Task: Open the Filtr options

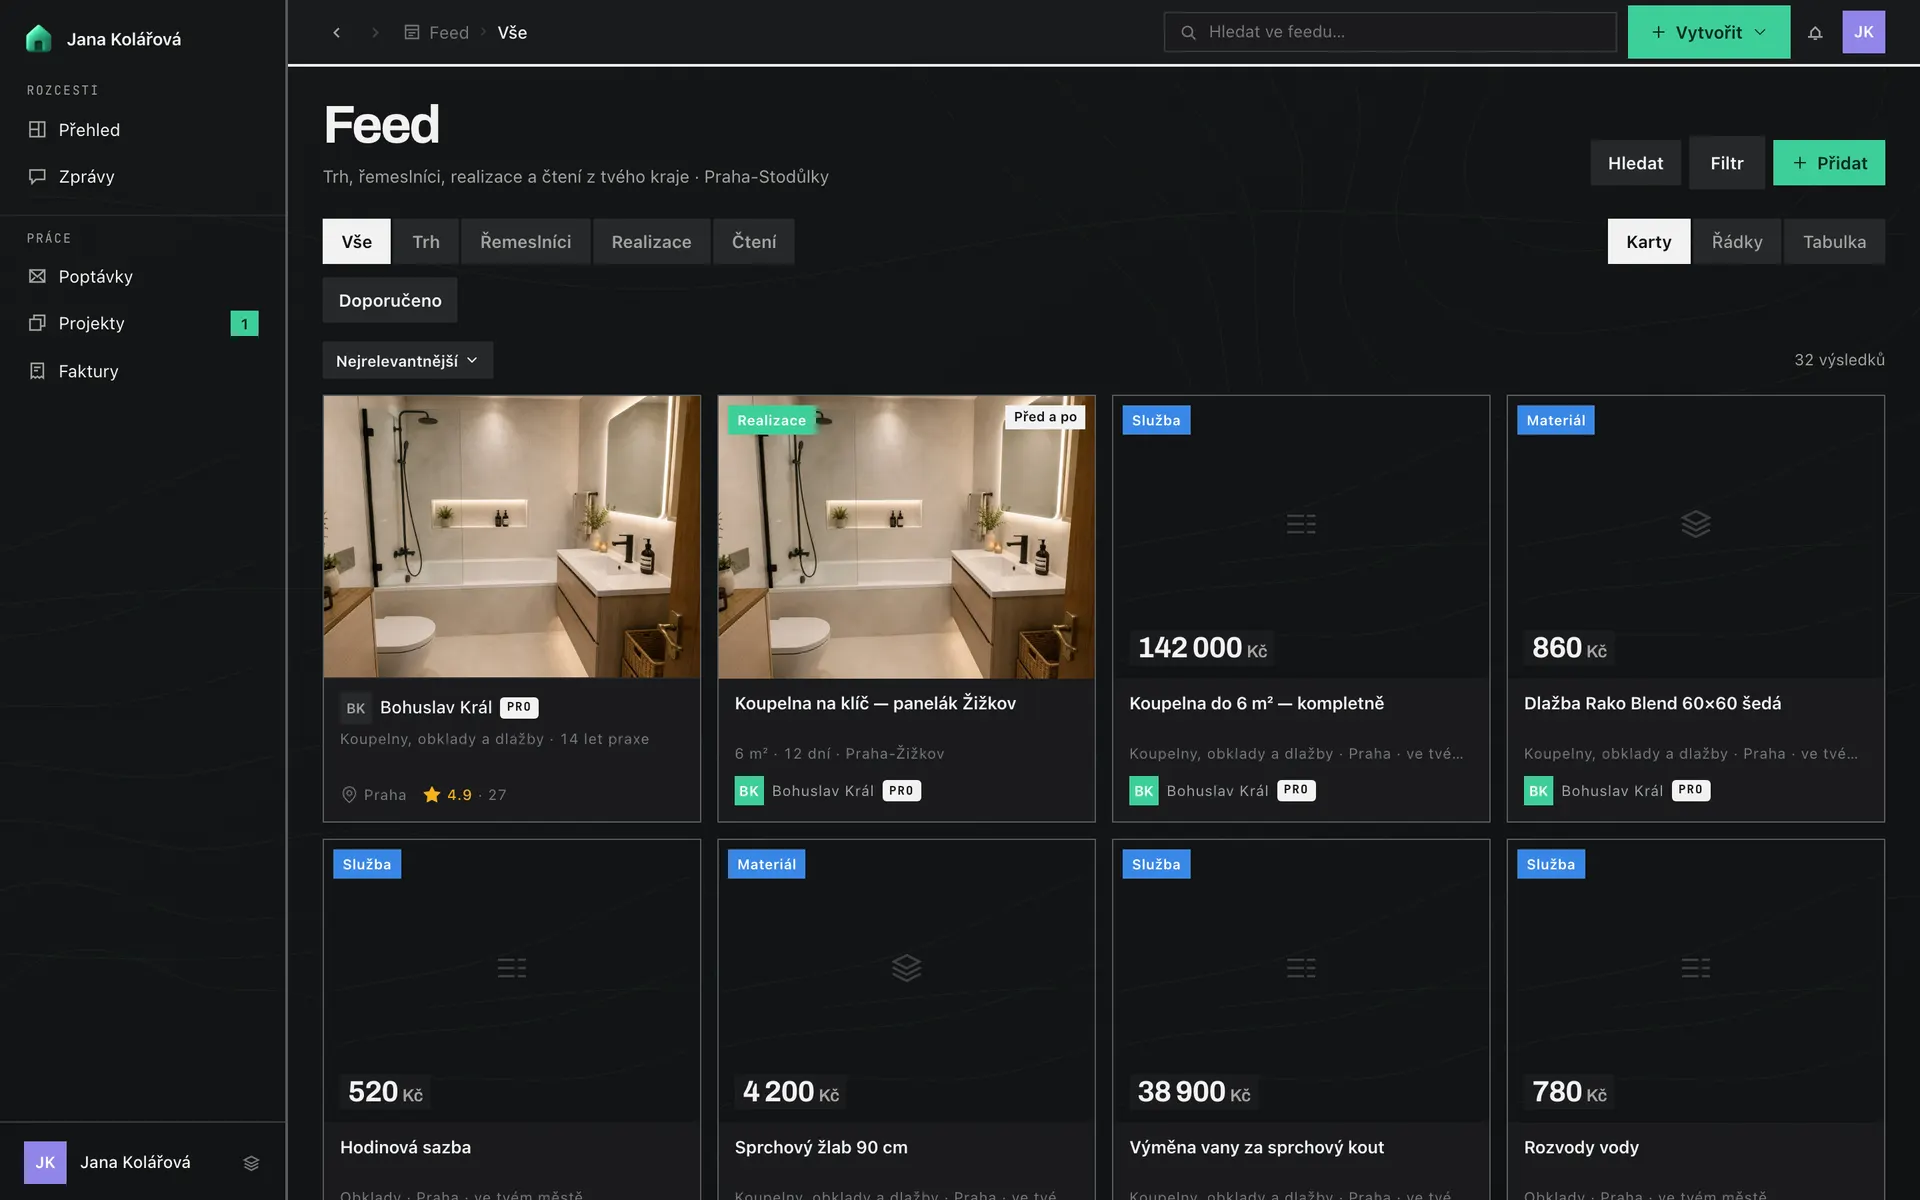Action: click(x=1726, y=163)
